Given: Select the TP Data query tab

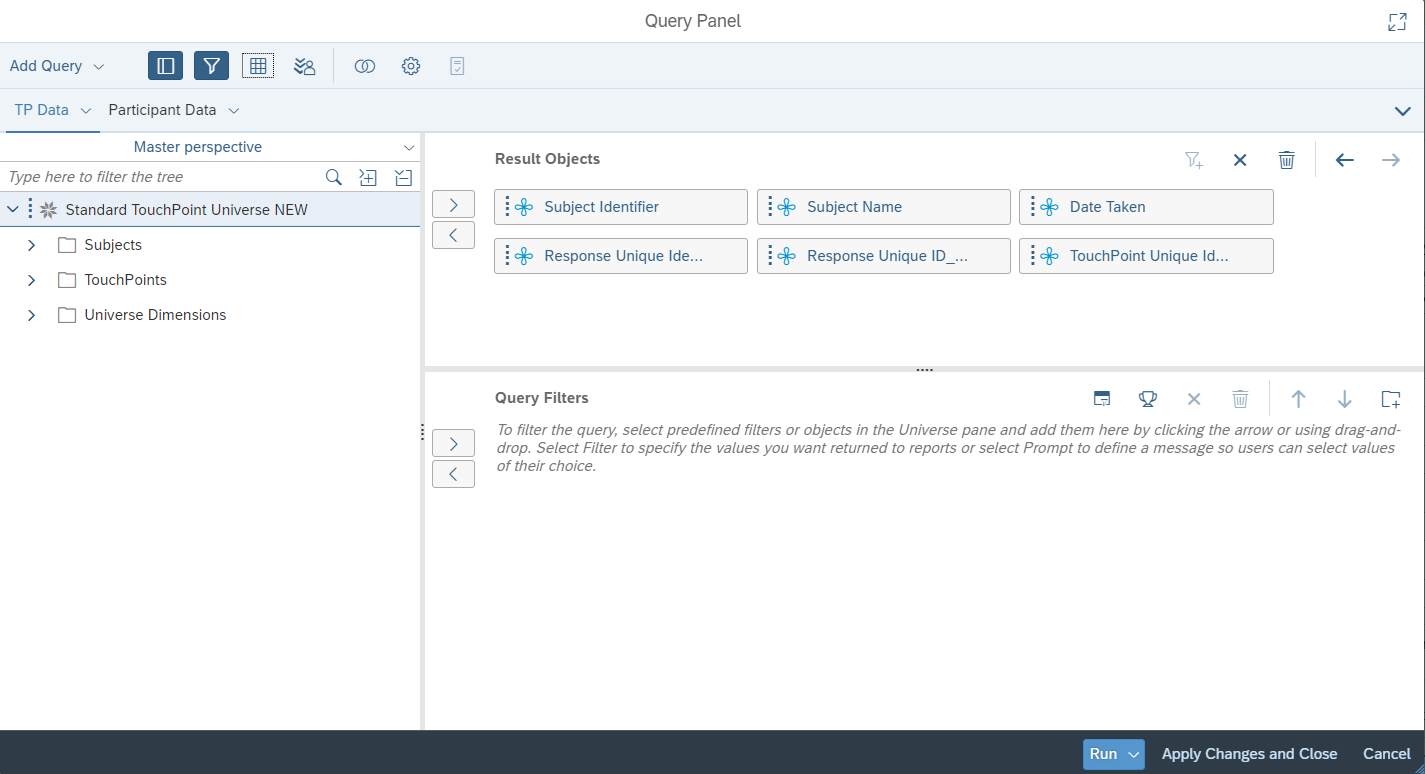Looking at the screenshot, I should (x=41, y=110).
